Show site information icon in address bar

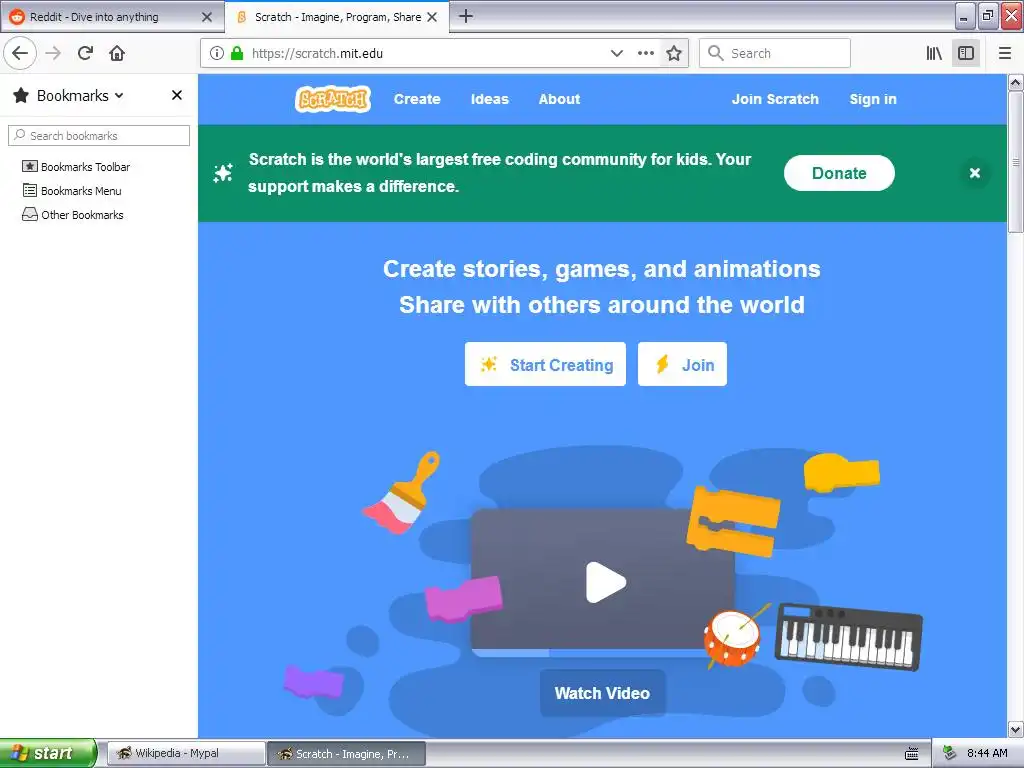coord(217,53)
